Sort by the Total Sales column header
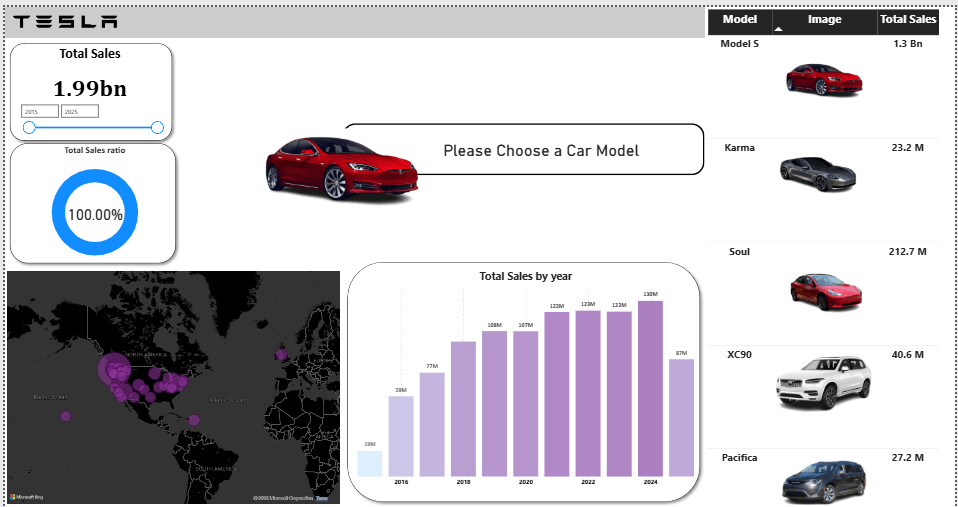Screen dimensions: 958x507 click(x=908, y=20)
